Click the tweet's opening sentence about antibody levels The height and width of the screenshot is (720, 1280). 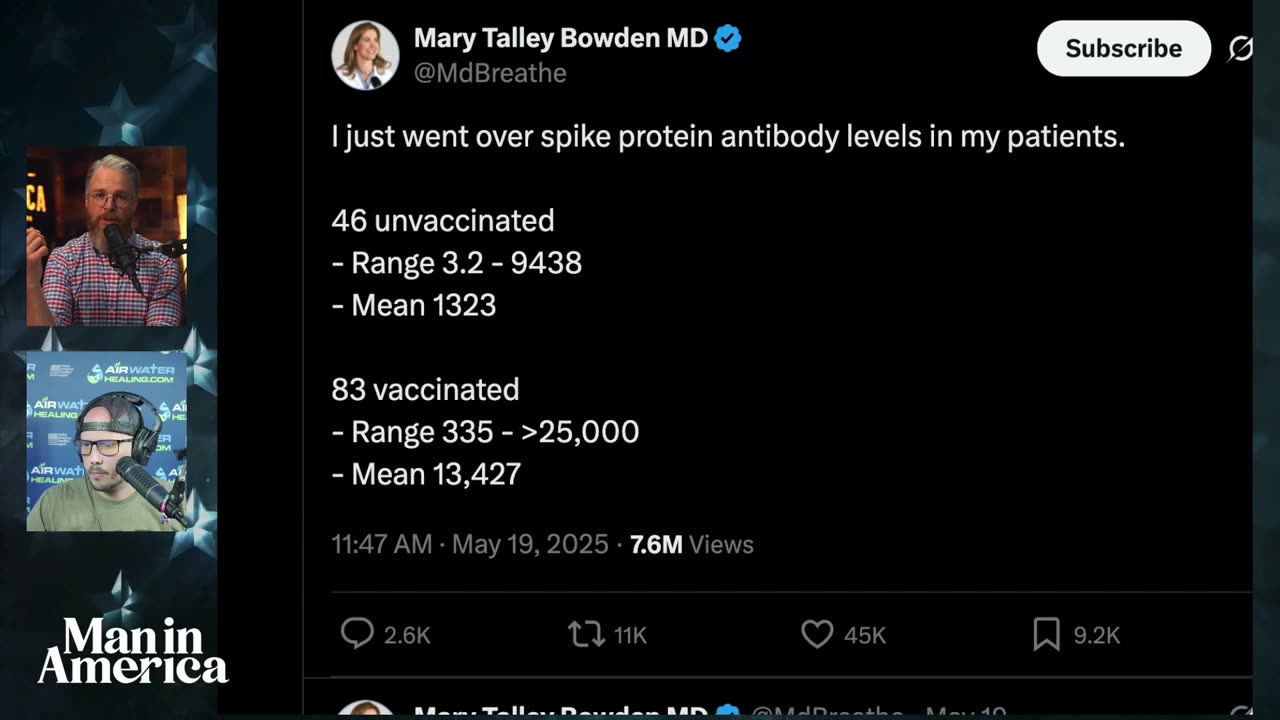click(x=728, y=136)
